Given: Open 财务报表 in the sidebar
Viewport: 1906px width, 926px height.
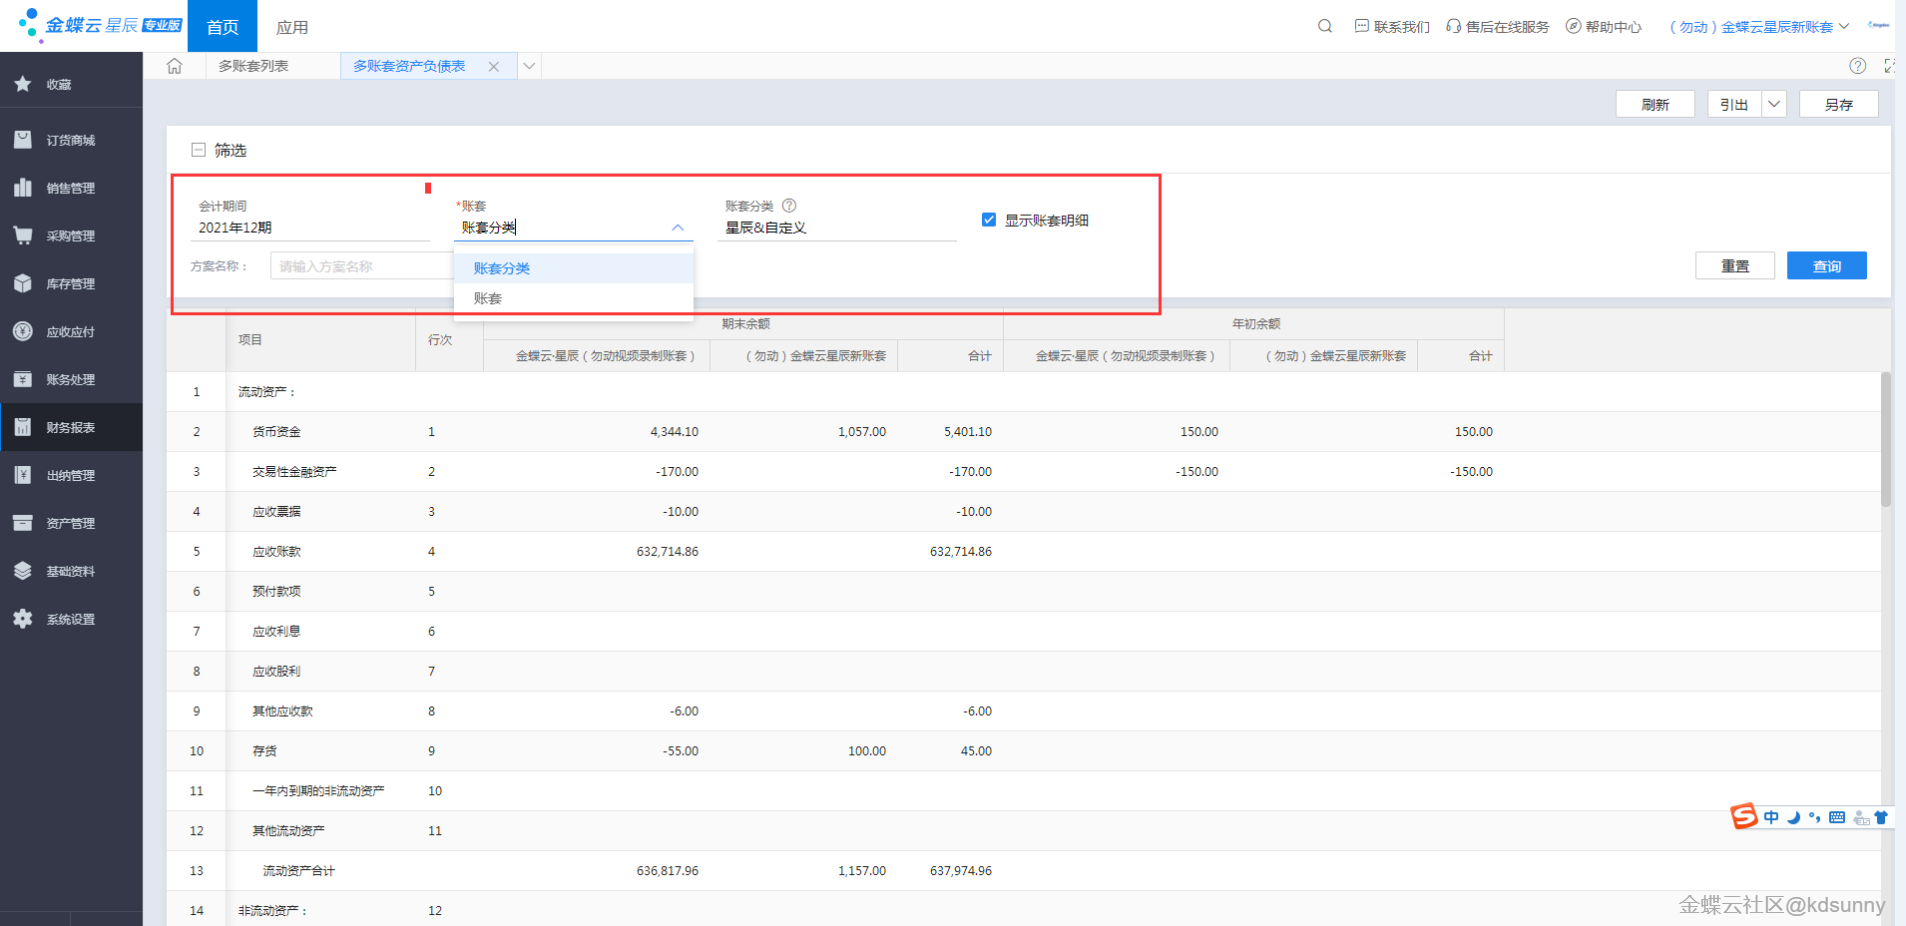Looking at the screenshot, I should [x=70, y=428].
